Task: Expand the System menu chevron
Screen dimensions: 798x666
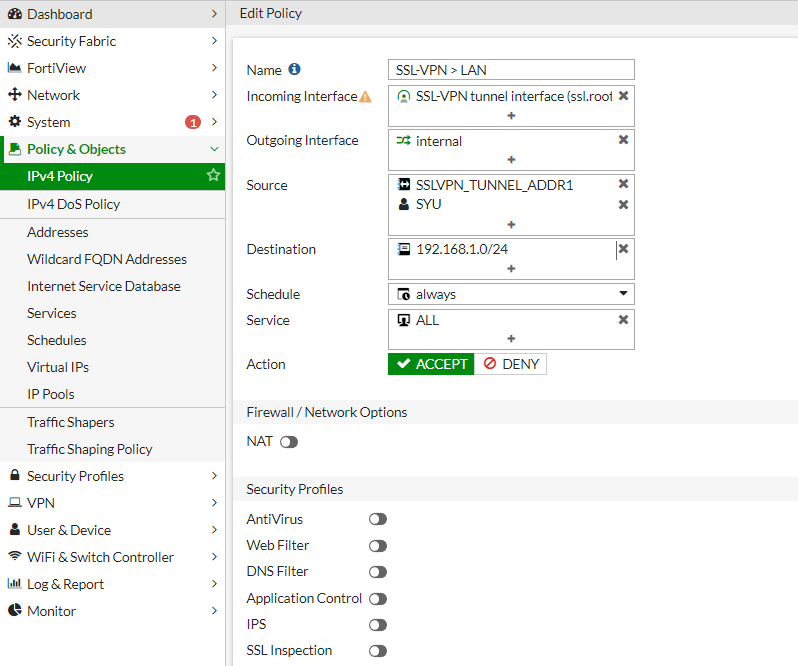Action: (214, 122)
